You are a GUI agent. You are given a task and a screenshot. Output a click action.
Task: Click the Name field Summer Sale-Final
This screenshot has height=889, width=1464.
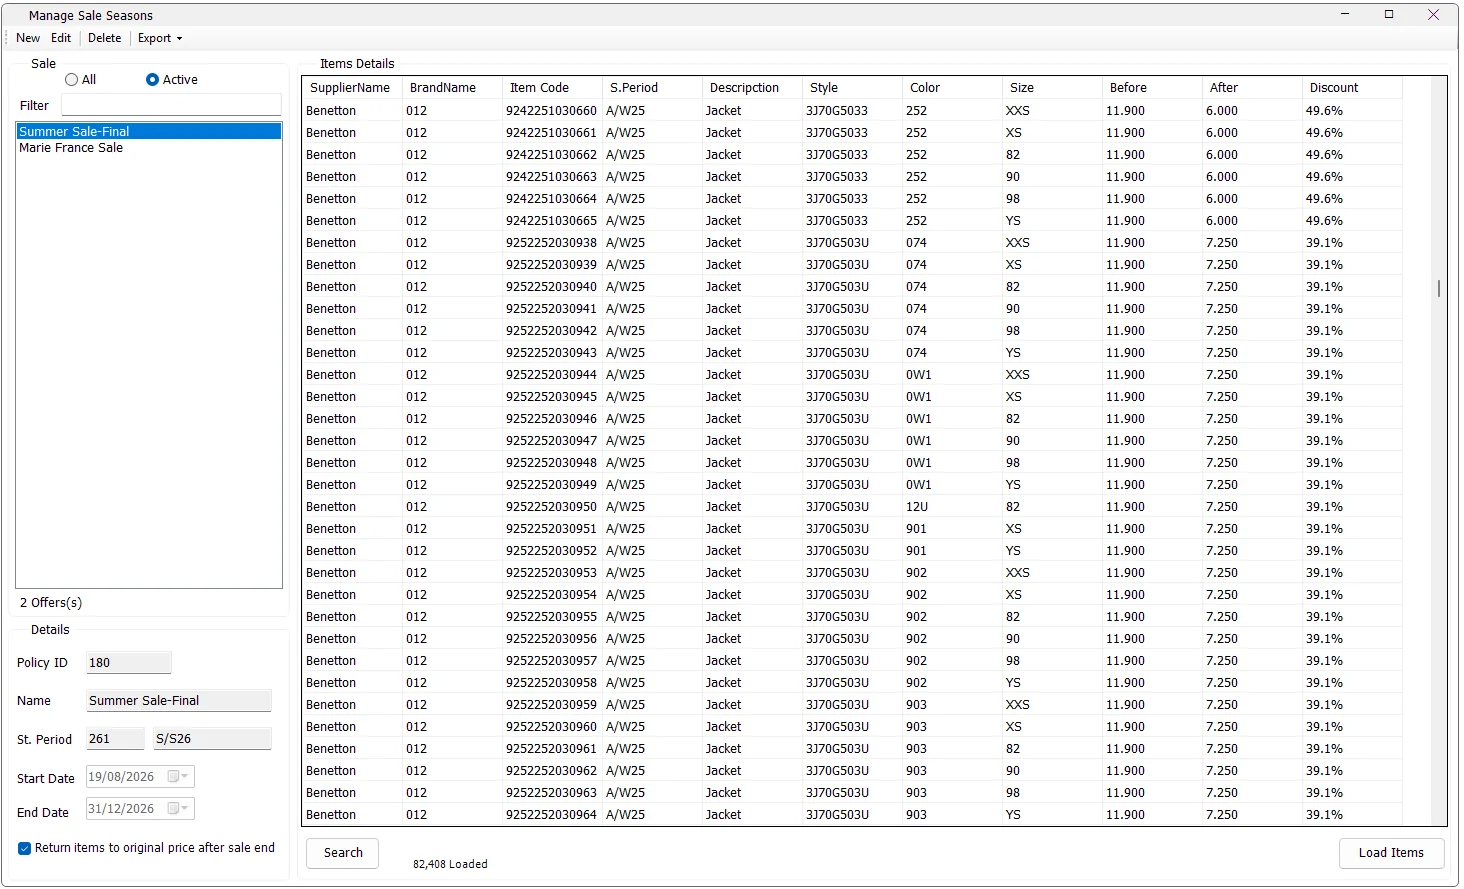[x=178, y=701]
